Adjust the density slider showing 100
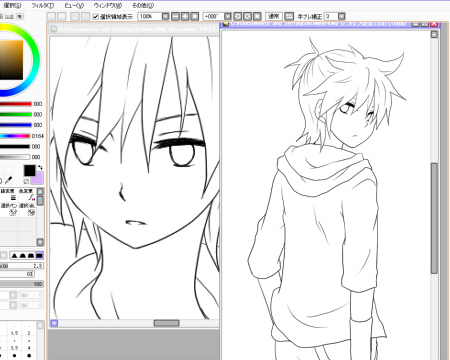The width and height of the screenshot is (450, 360). point(21,284)
